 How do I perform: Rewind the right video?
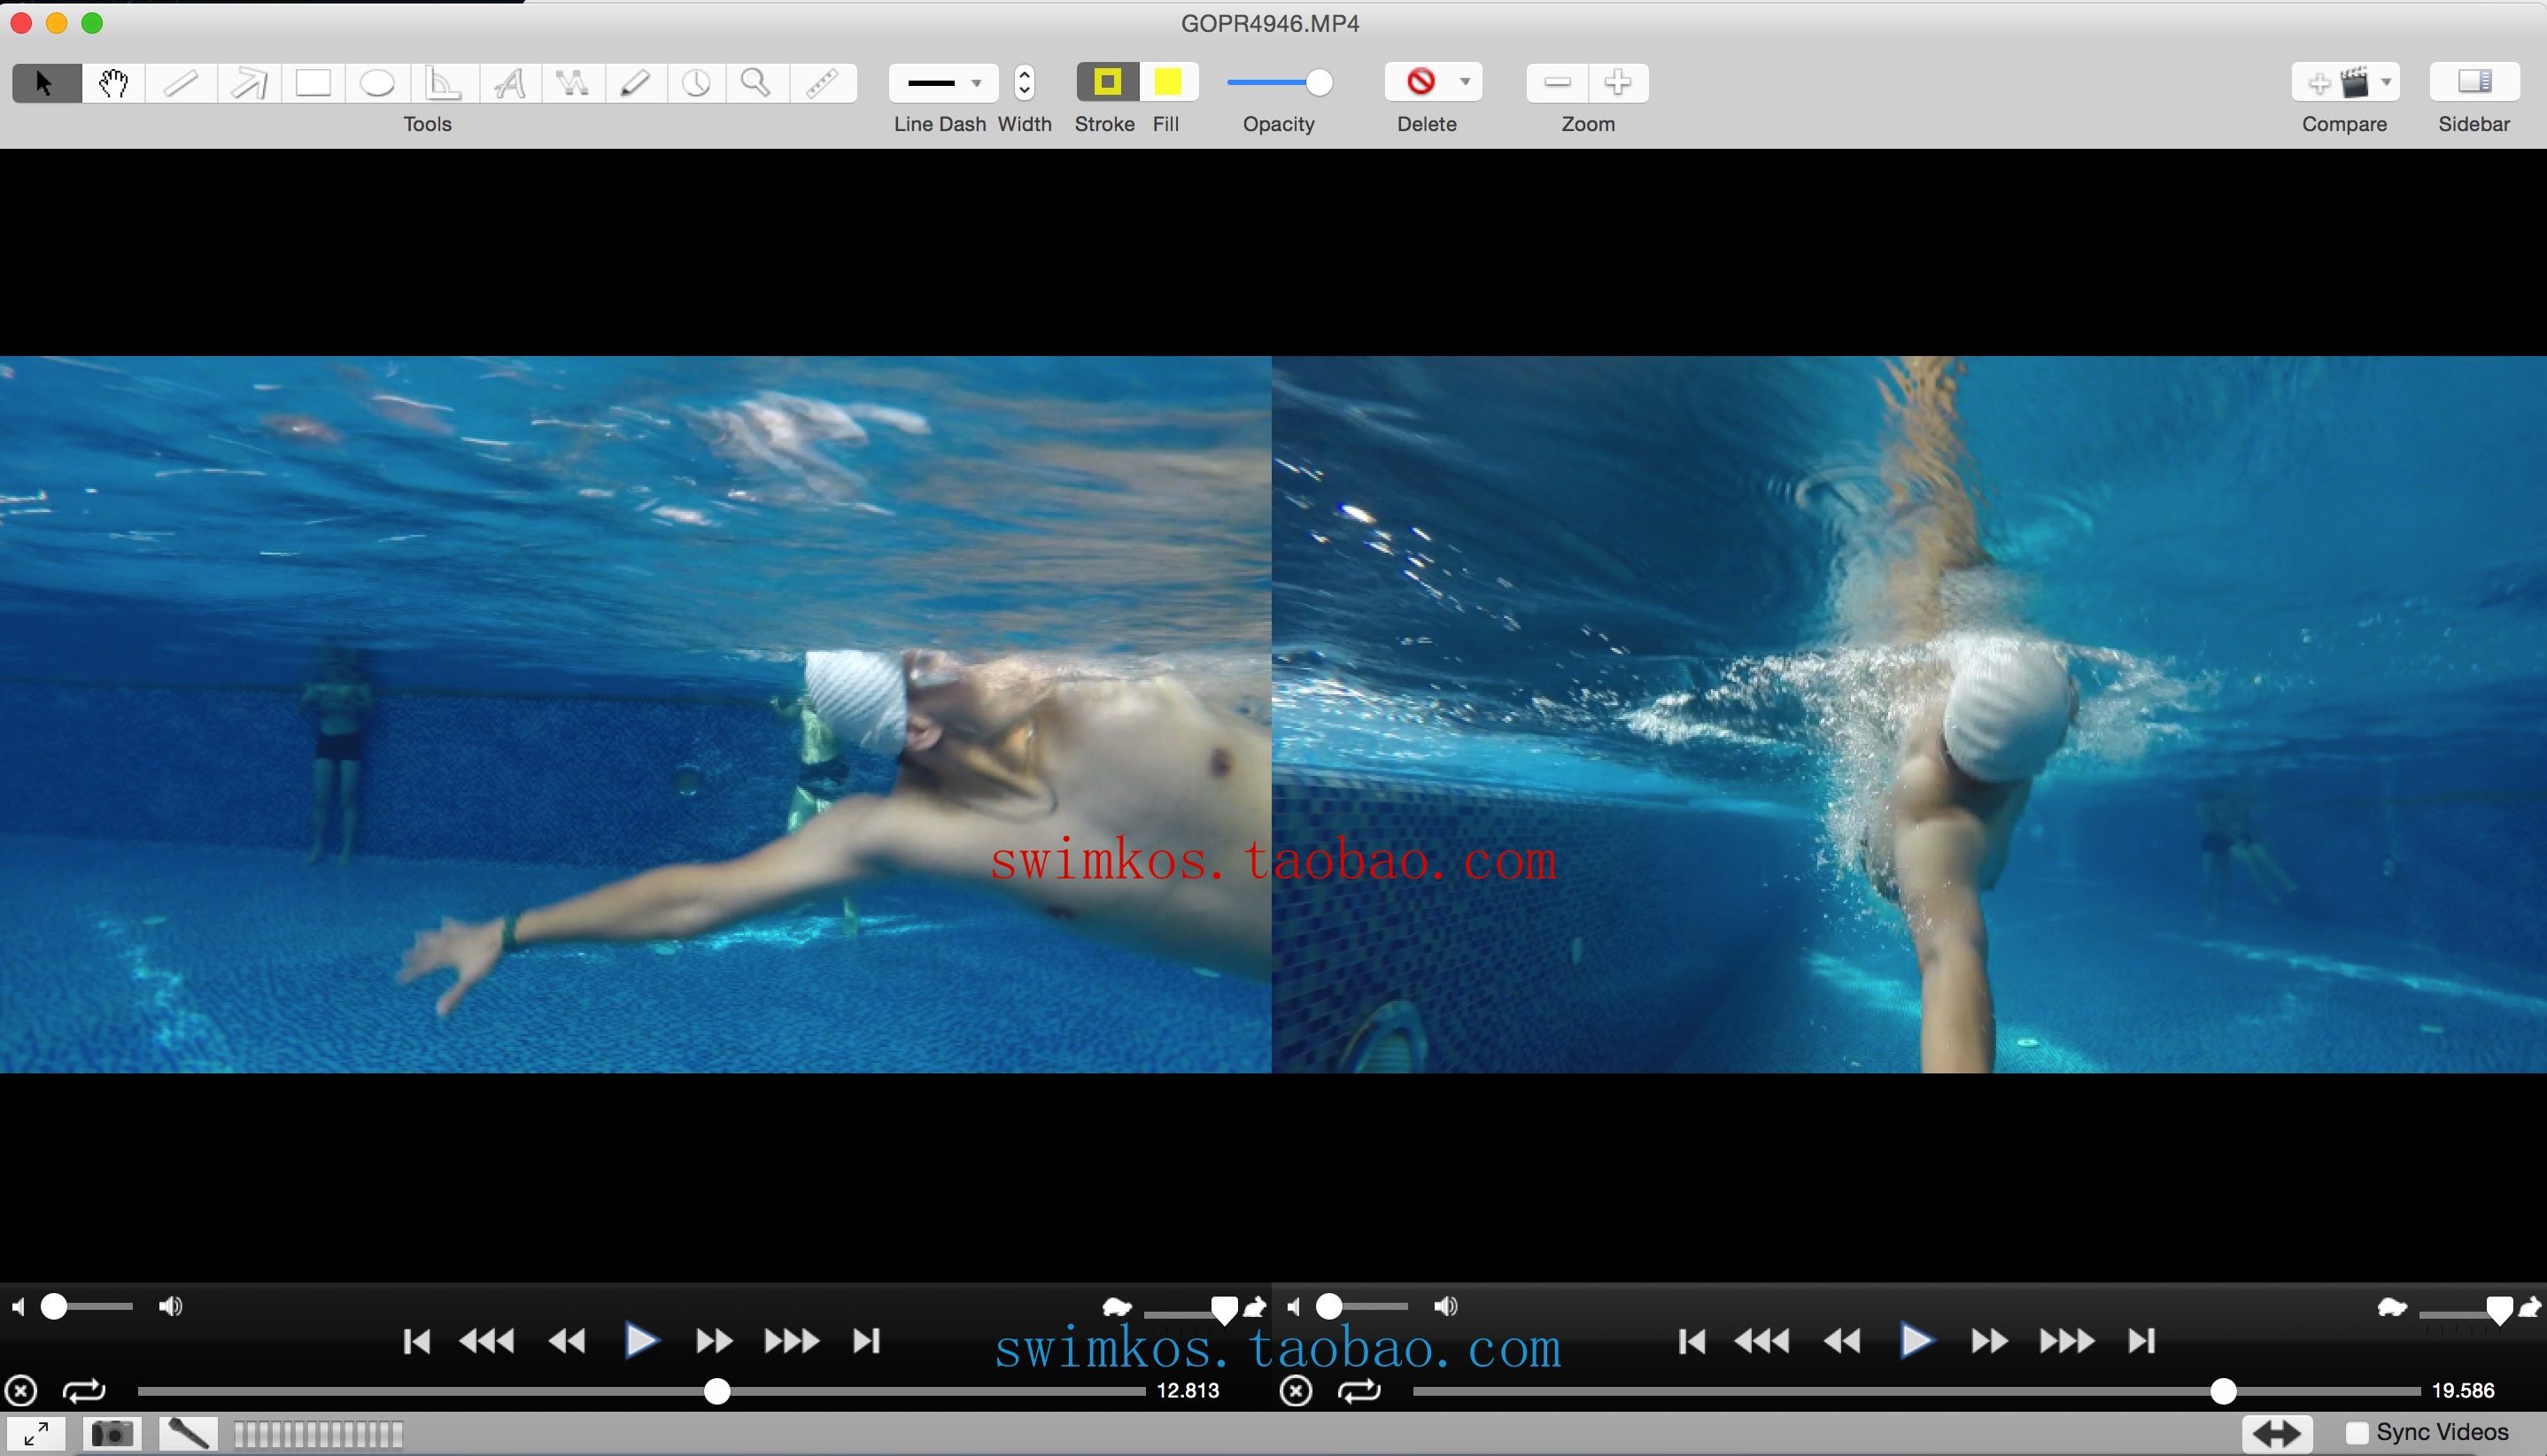point(1842,1341)
